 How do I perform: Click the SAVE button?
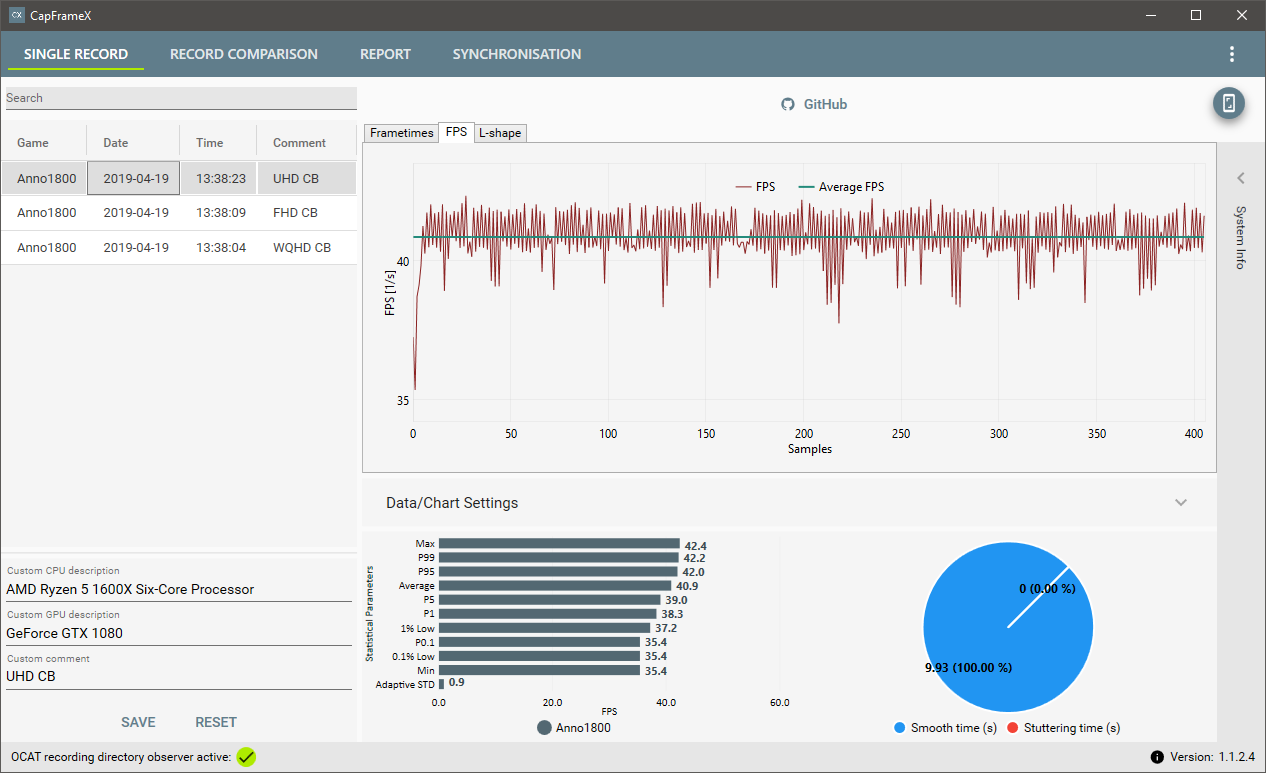coord(138,722)
